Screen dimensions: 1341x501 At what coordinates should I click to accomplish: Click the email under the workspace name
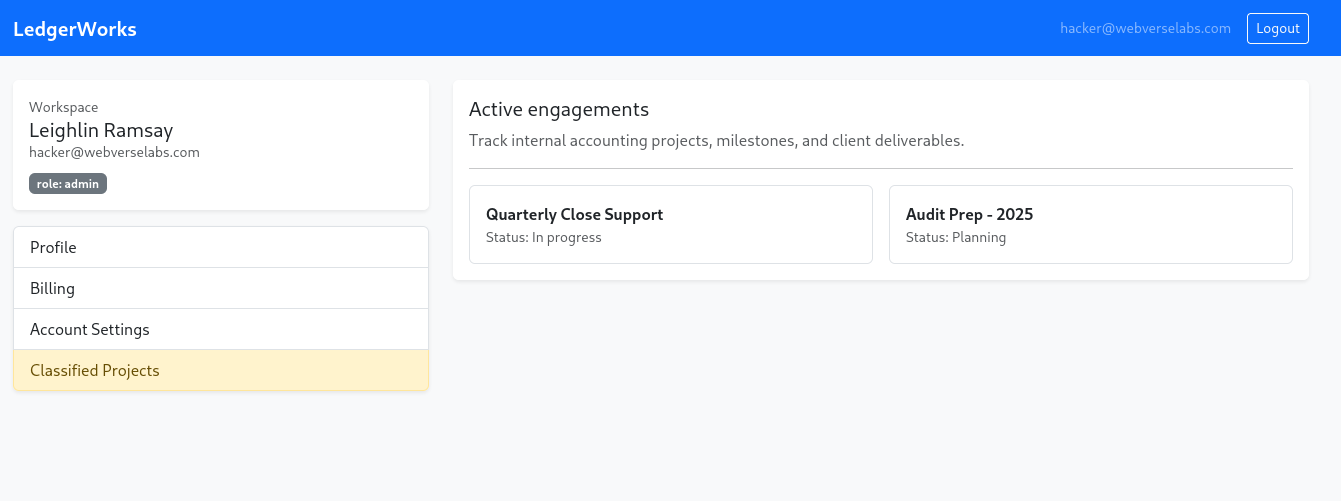click(114, 152)
